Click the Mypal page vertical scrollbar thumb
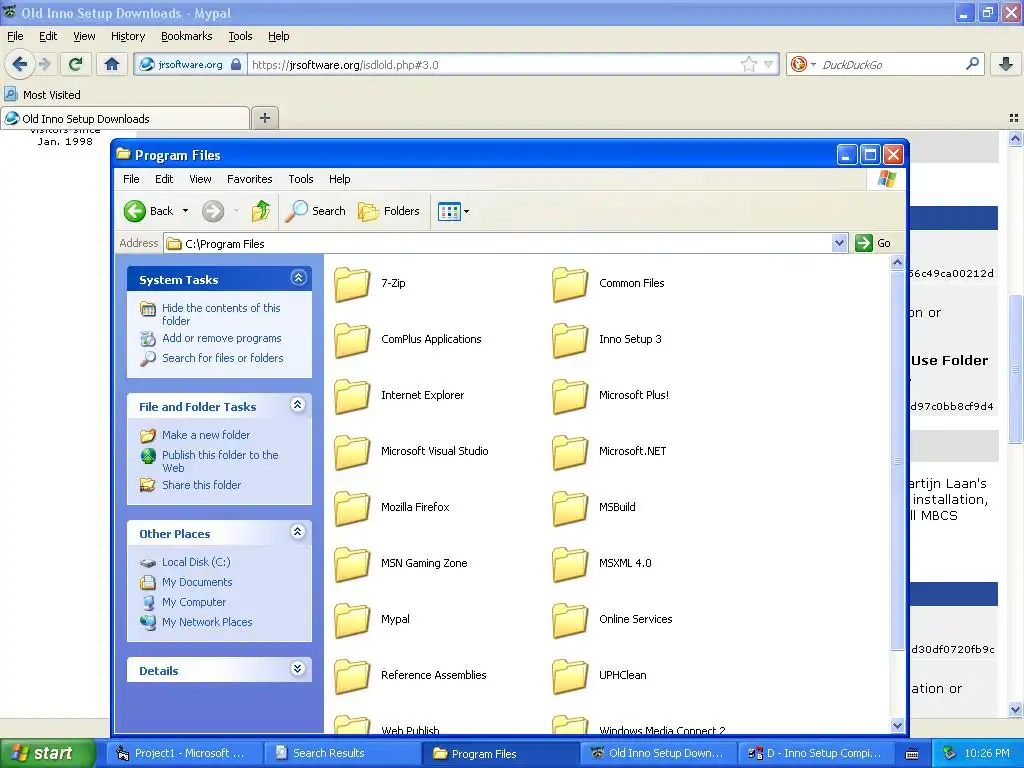Screen dimensions: 1024x768 pyautogui.click(x=1015, y=370)
